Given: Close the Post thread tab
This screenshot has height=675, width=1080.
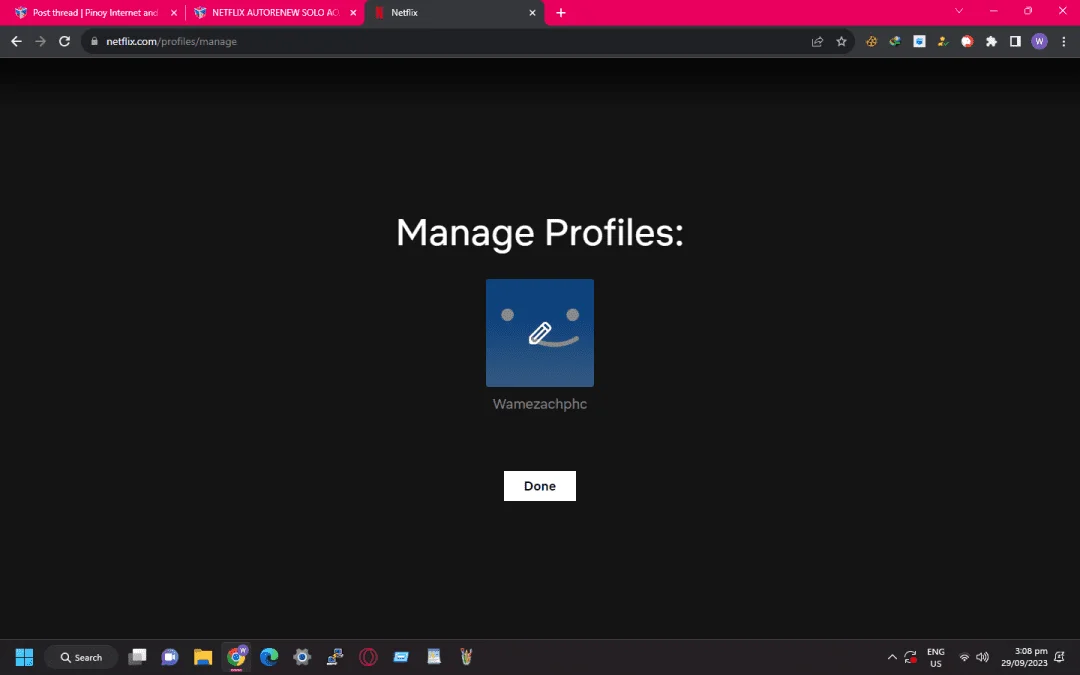Looking at the screenshot, I should pyautogui.click(x=174, y=12).
